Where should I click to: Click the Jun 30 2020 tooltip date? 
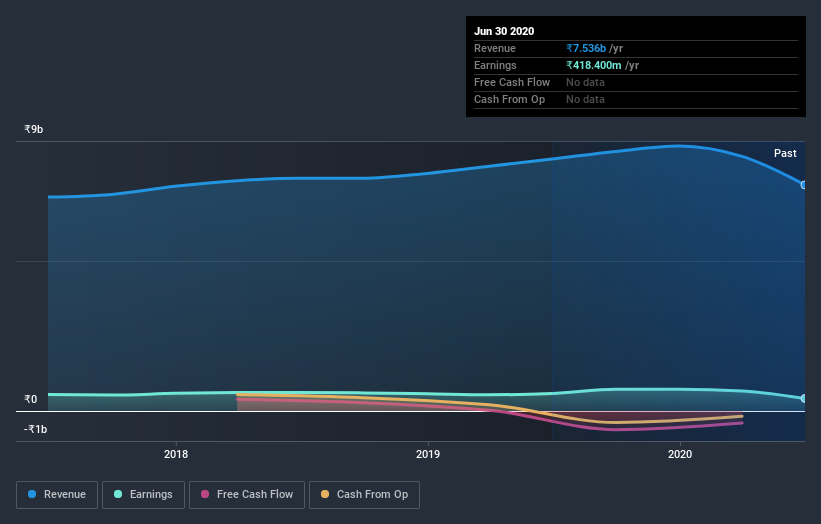tap(504, 31)
